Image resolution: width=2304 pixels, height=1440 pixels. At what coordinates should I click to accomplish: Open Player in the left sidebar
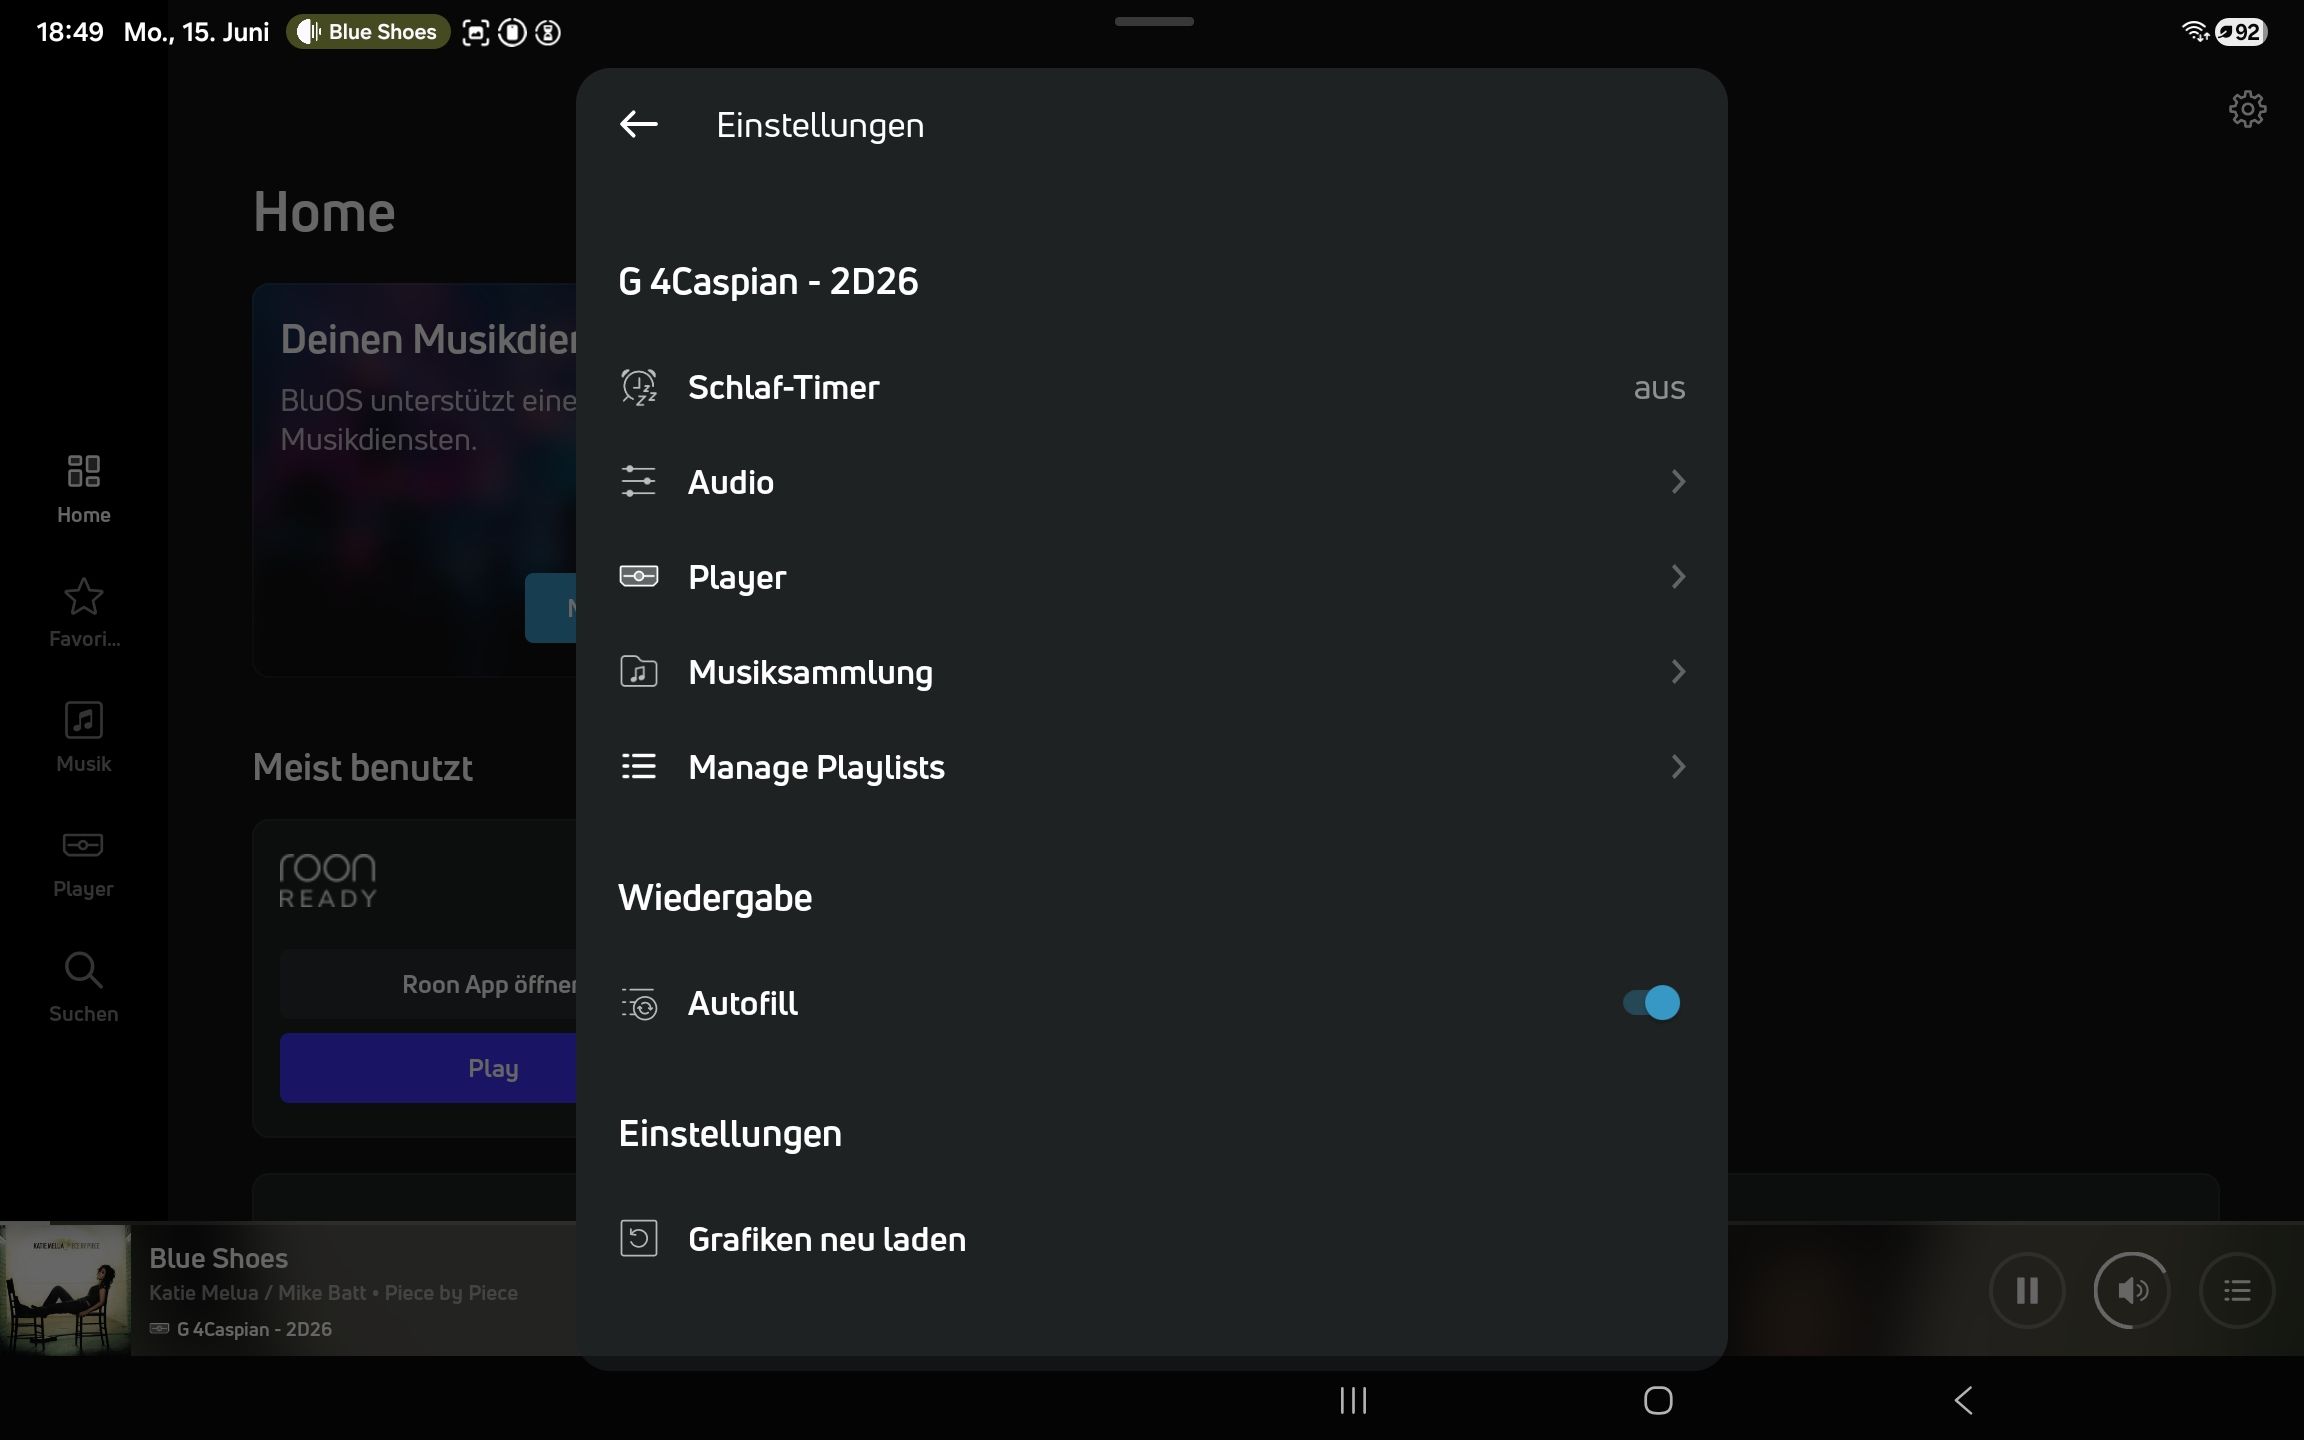[83, 863]
